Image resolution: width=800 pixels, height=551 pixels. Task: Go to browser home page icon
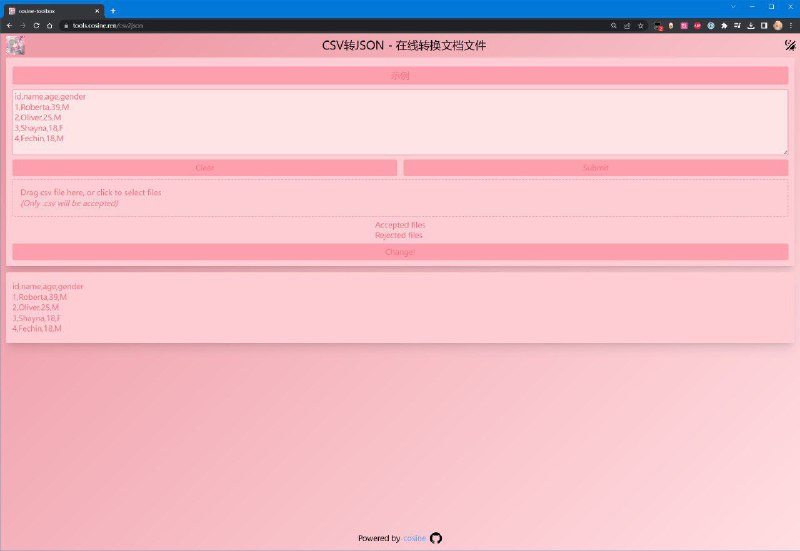[50, 25]
